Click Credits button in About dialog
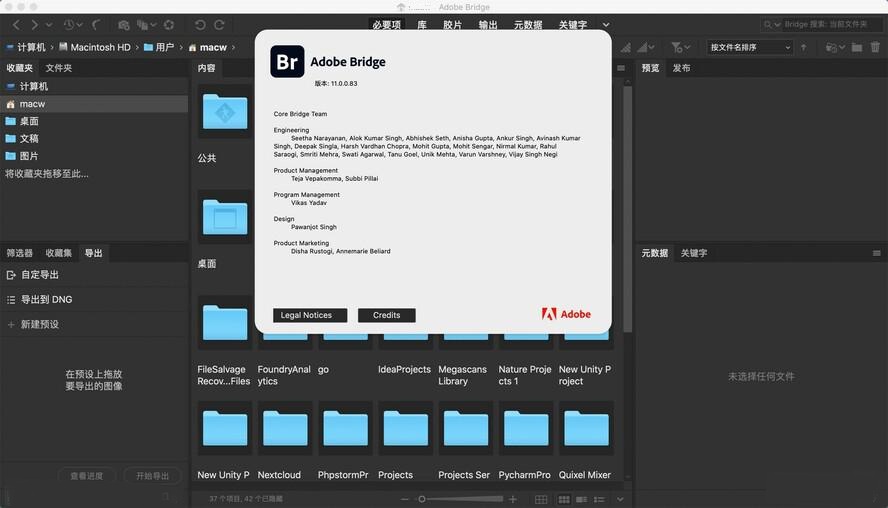This screenshot has height=508, width=888. tap(387, 315)
